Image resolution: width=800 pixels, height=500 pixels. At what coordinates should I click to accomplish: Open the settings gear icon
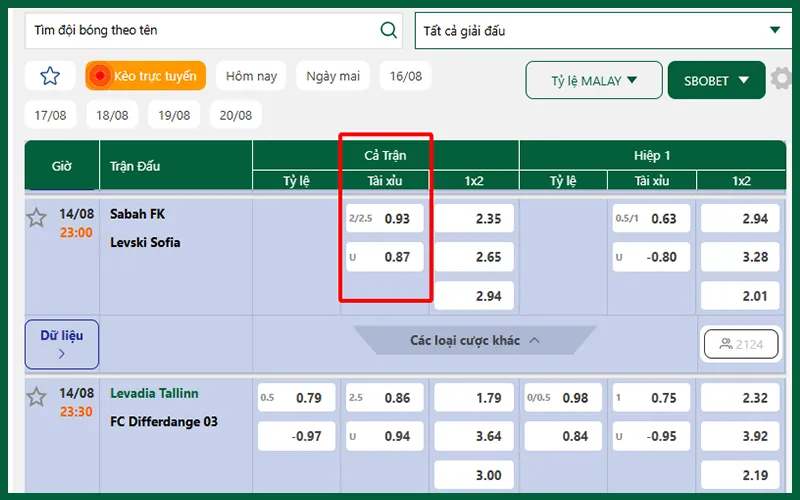pos(781,79)
